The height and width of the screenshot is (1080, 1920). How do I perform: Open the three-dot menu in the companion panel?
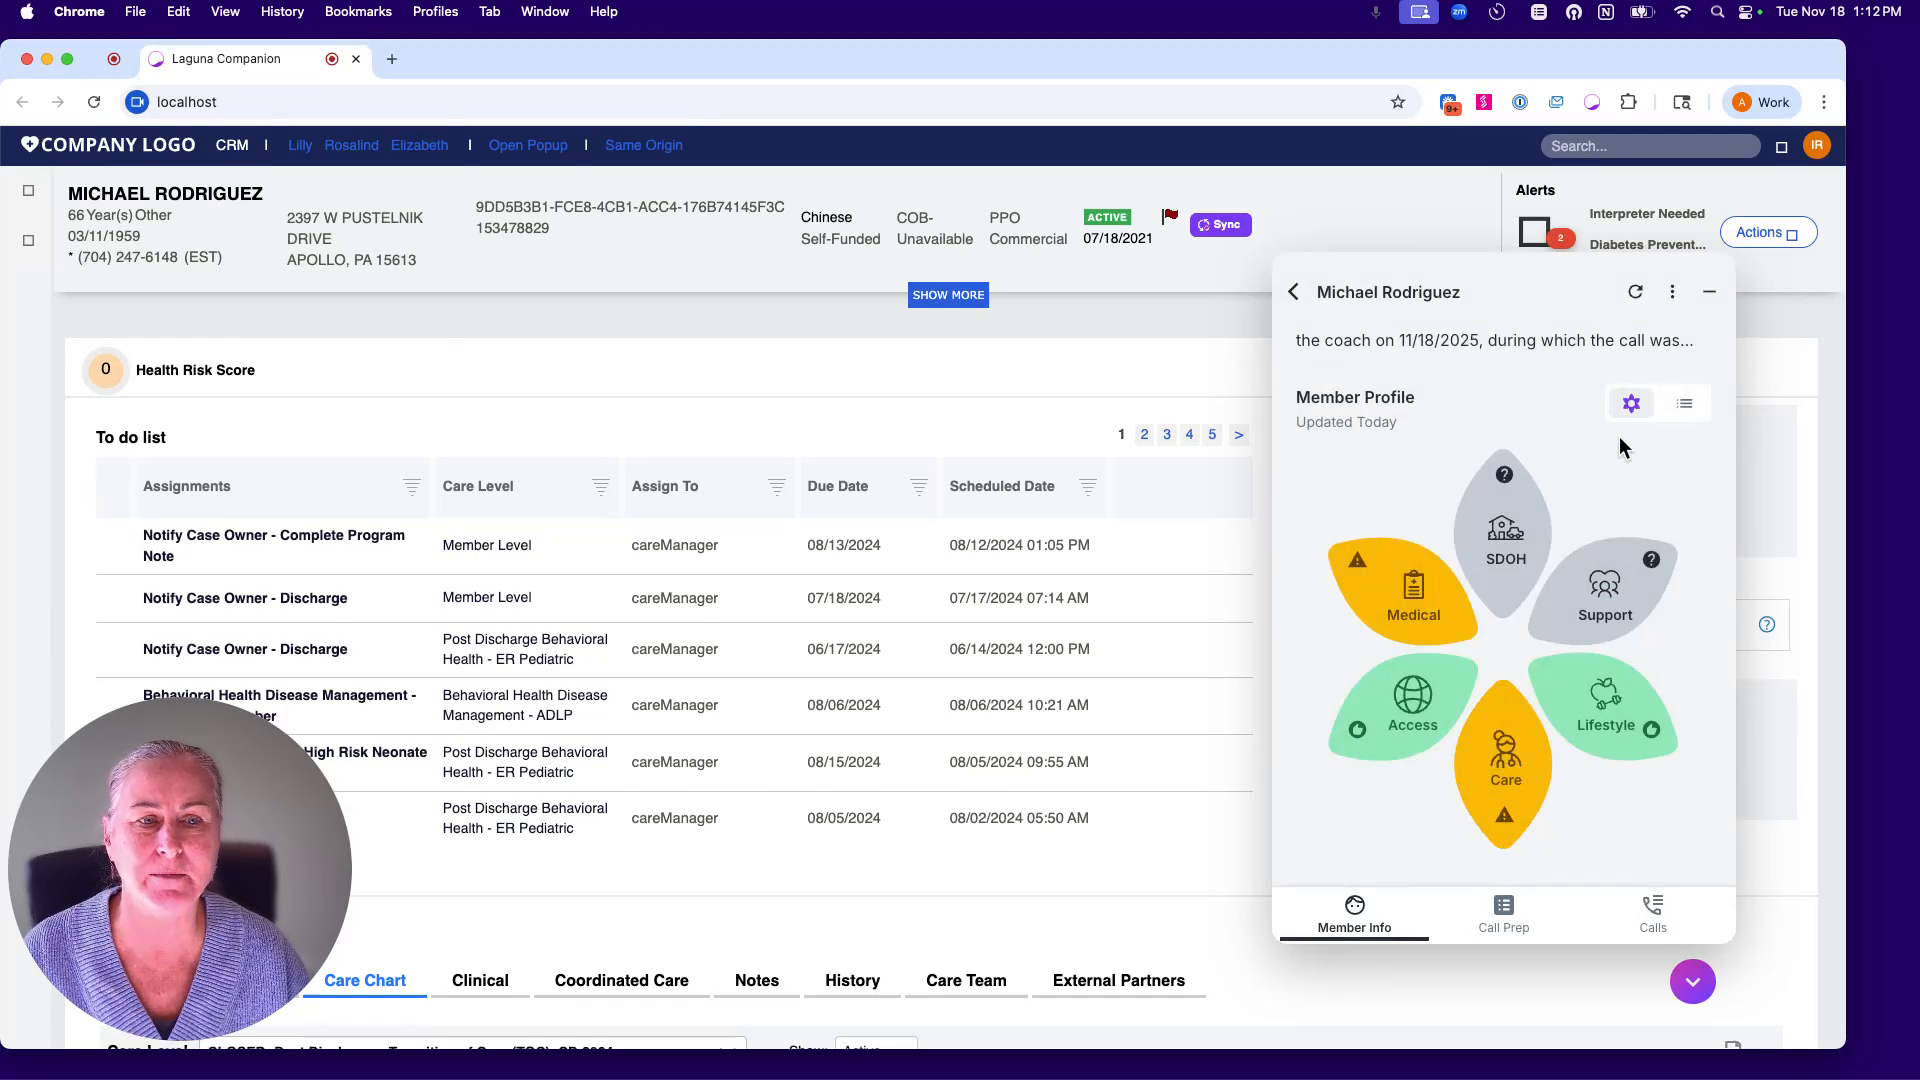(1672, 291)
